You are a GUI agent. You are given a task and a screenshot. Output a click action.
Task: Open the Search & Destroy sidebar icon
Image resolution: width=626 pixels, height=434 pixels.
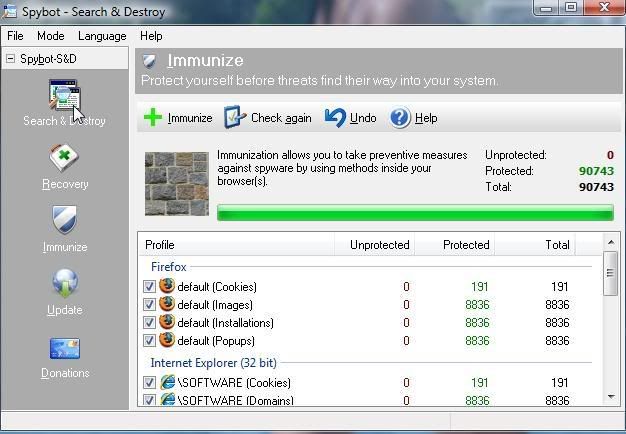65,95
